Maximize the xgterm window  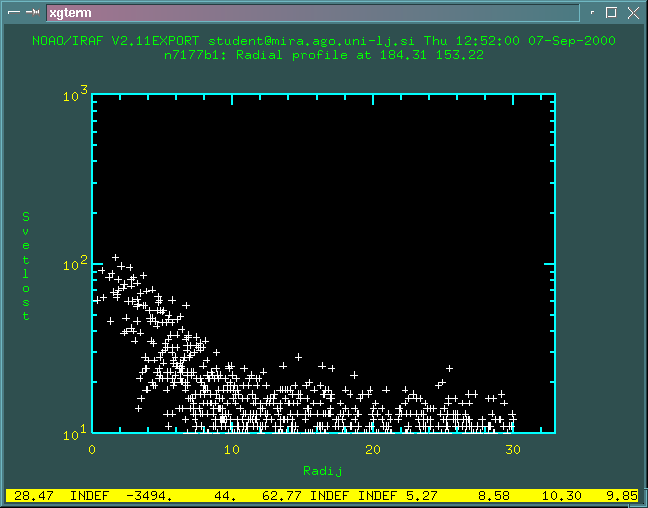[611, 12]
